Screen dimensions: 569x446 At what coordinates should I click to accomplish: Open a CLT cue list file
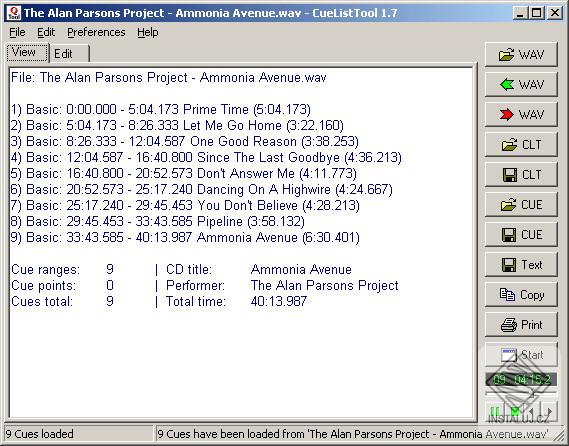pyautogui.click(x=521, y=145)
